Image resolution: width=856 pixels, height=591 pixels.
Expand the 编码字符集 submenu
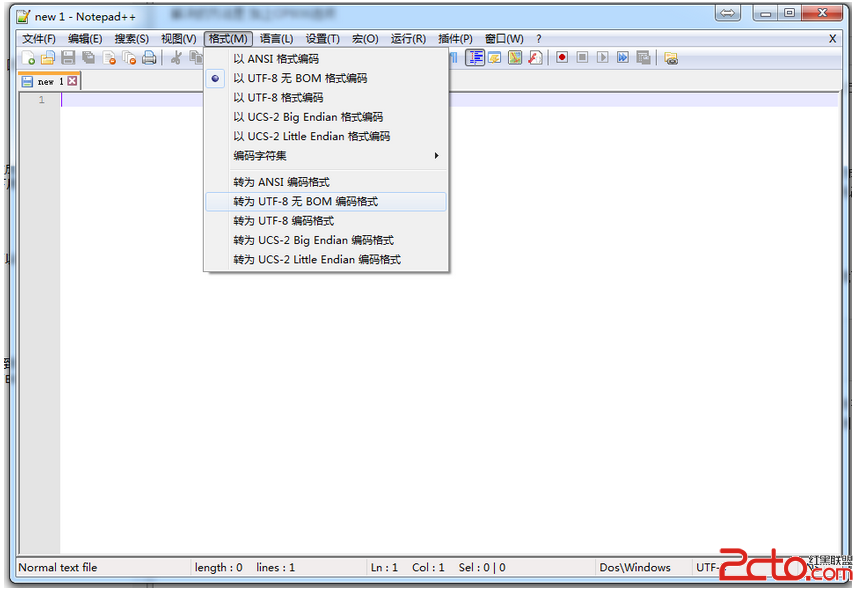[x=326, y=156]
